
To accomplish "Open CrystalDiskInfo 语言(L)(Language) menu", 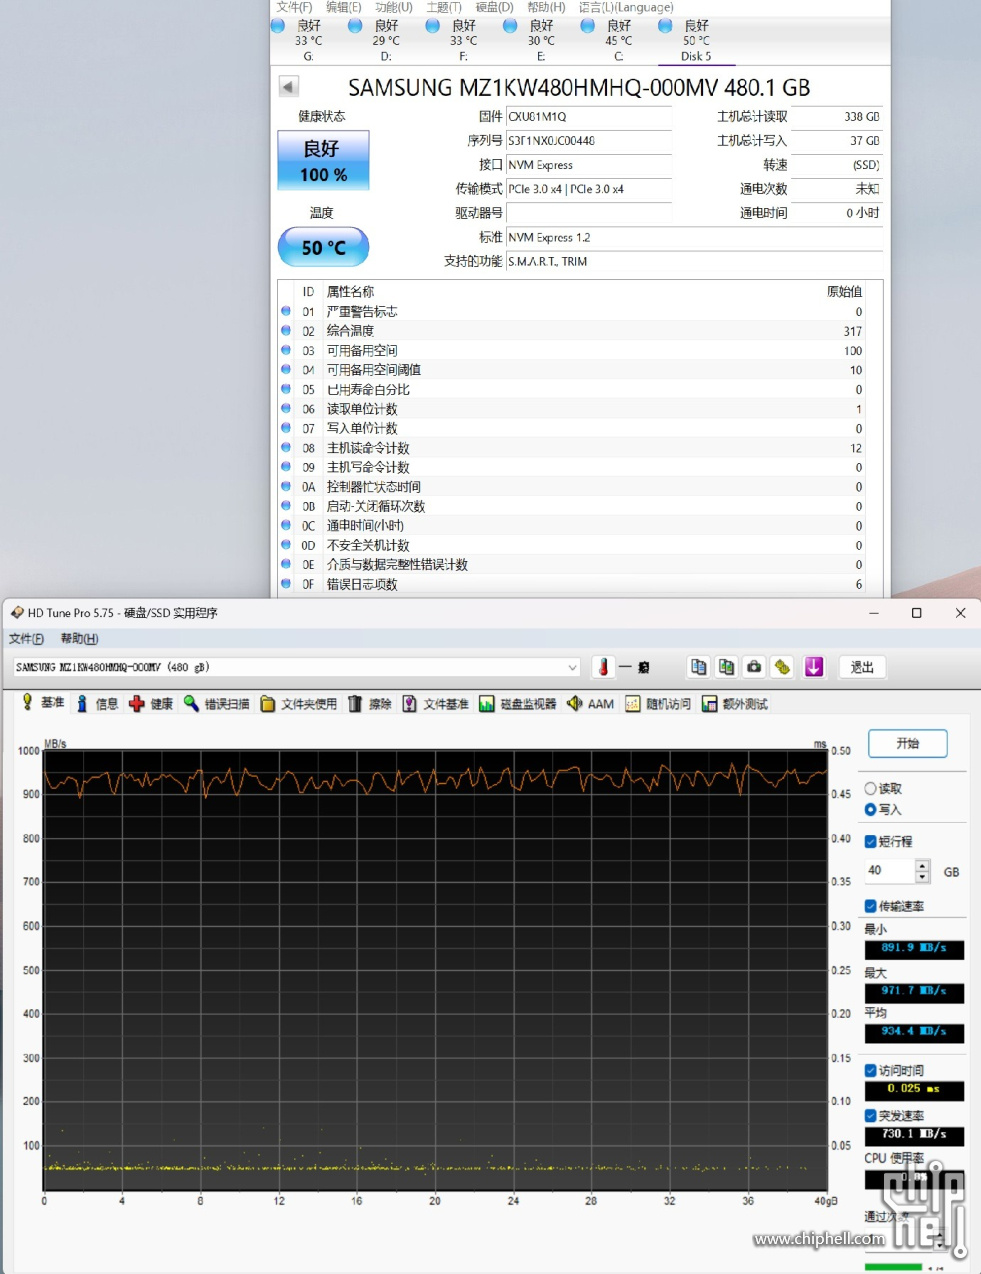I will [626, 7].
